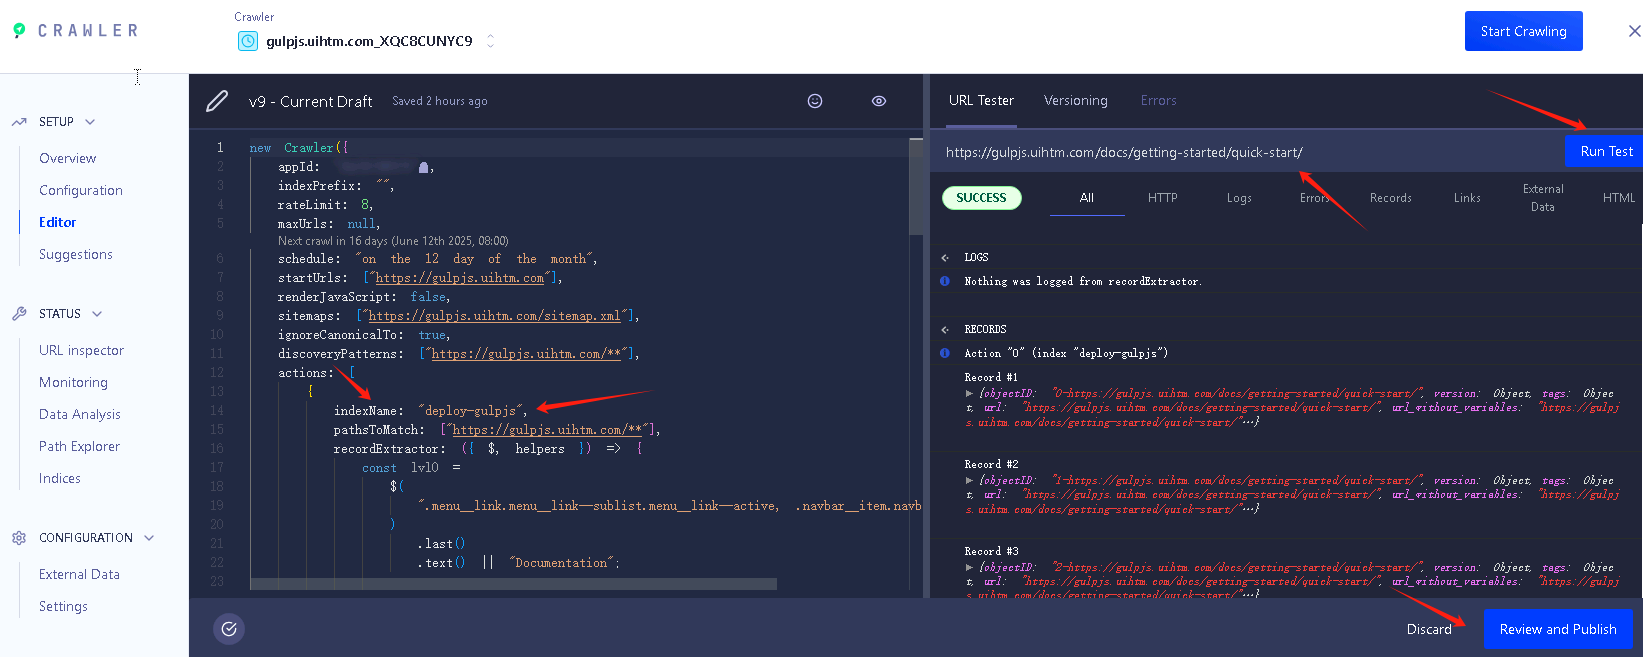
Task: Click the Crawler logo icon
Action: pos(19,30)
